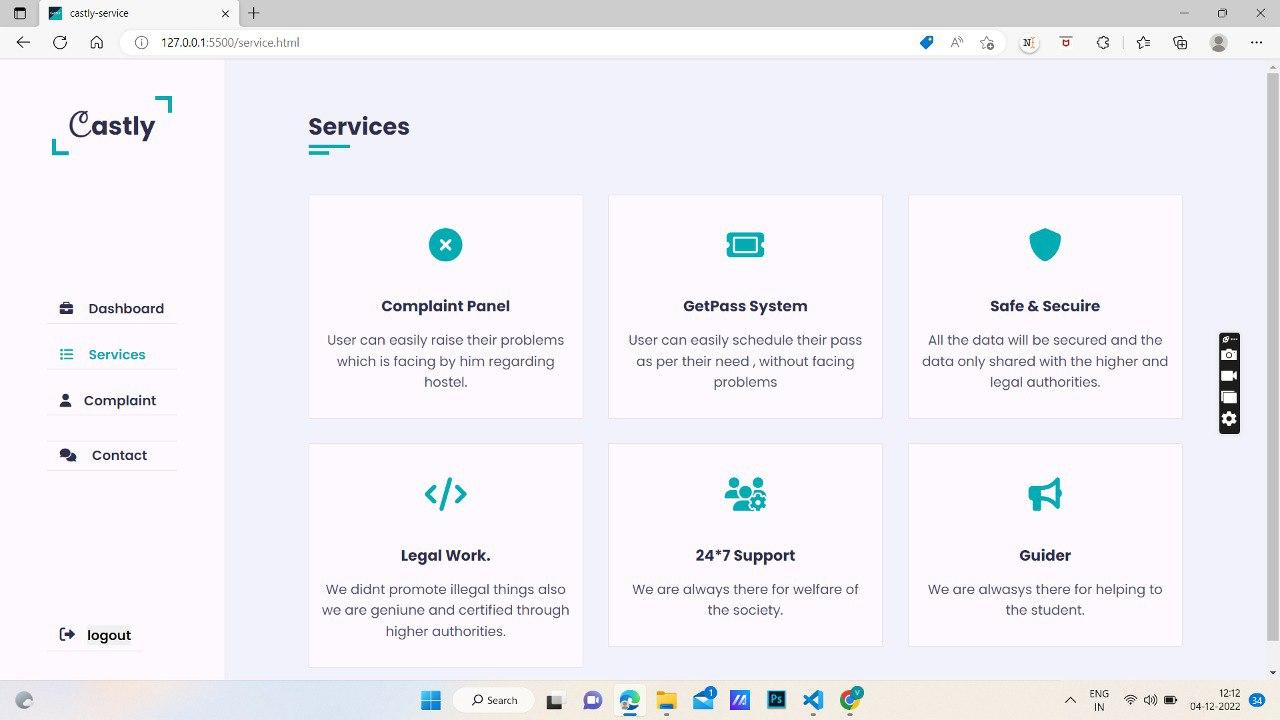This screenshot has height=720, width=1280.
Task: Open Photoshop from the taskbar
Action: 776,700
